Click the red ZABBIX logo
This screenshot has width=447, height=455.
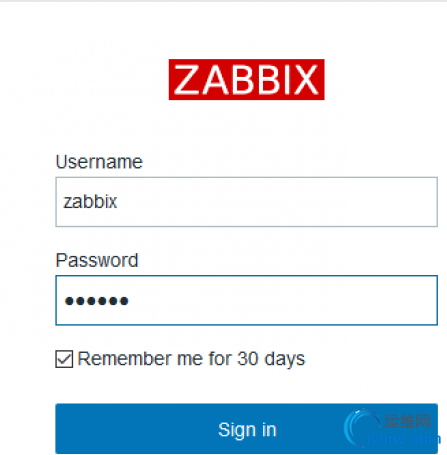click(x=246, y=79)
